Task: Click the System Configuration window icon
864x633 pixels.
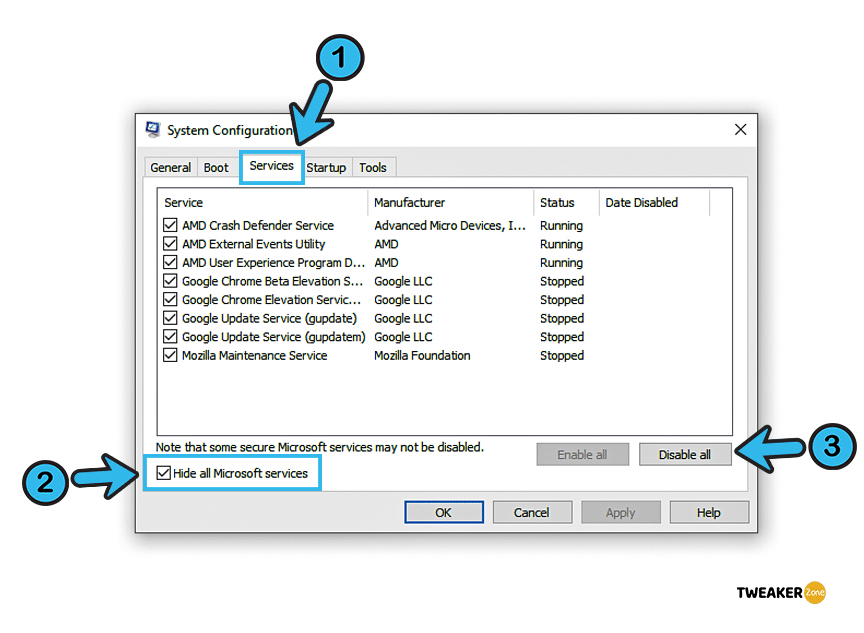Action: coord(153,130)
